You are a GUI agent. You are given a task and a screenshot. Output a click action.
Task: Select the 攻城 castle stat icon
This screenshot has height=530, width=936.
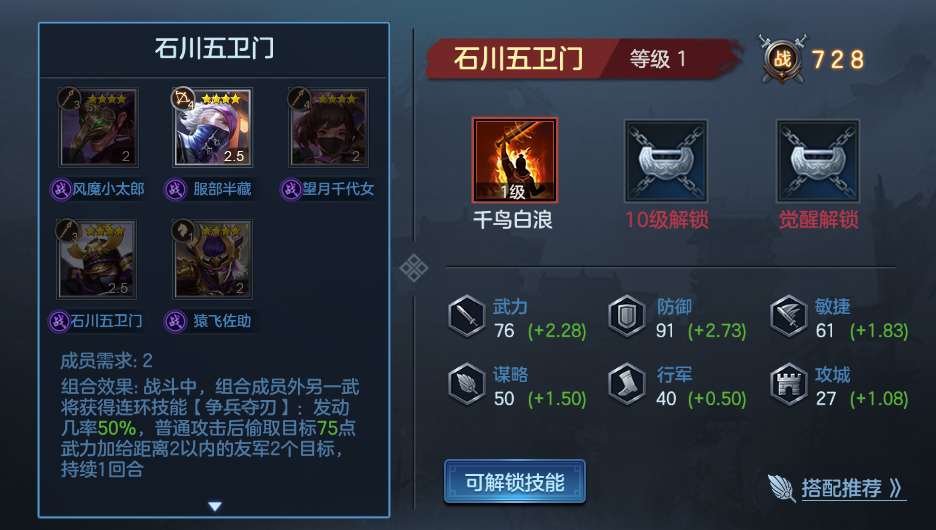[789, 384]
